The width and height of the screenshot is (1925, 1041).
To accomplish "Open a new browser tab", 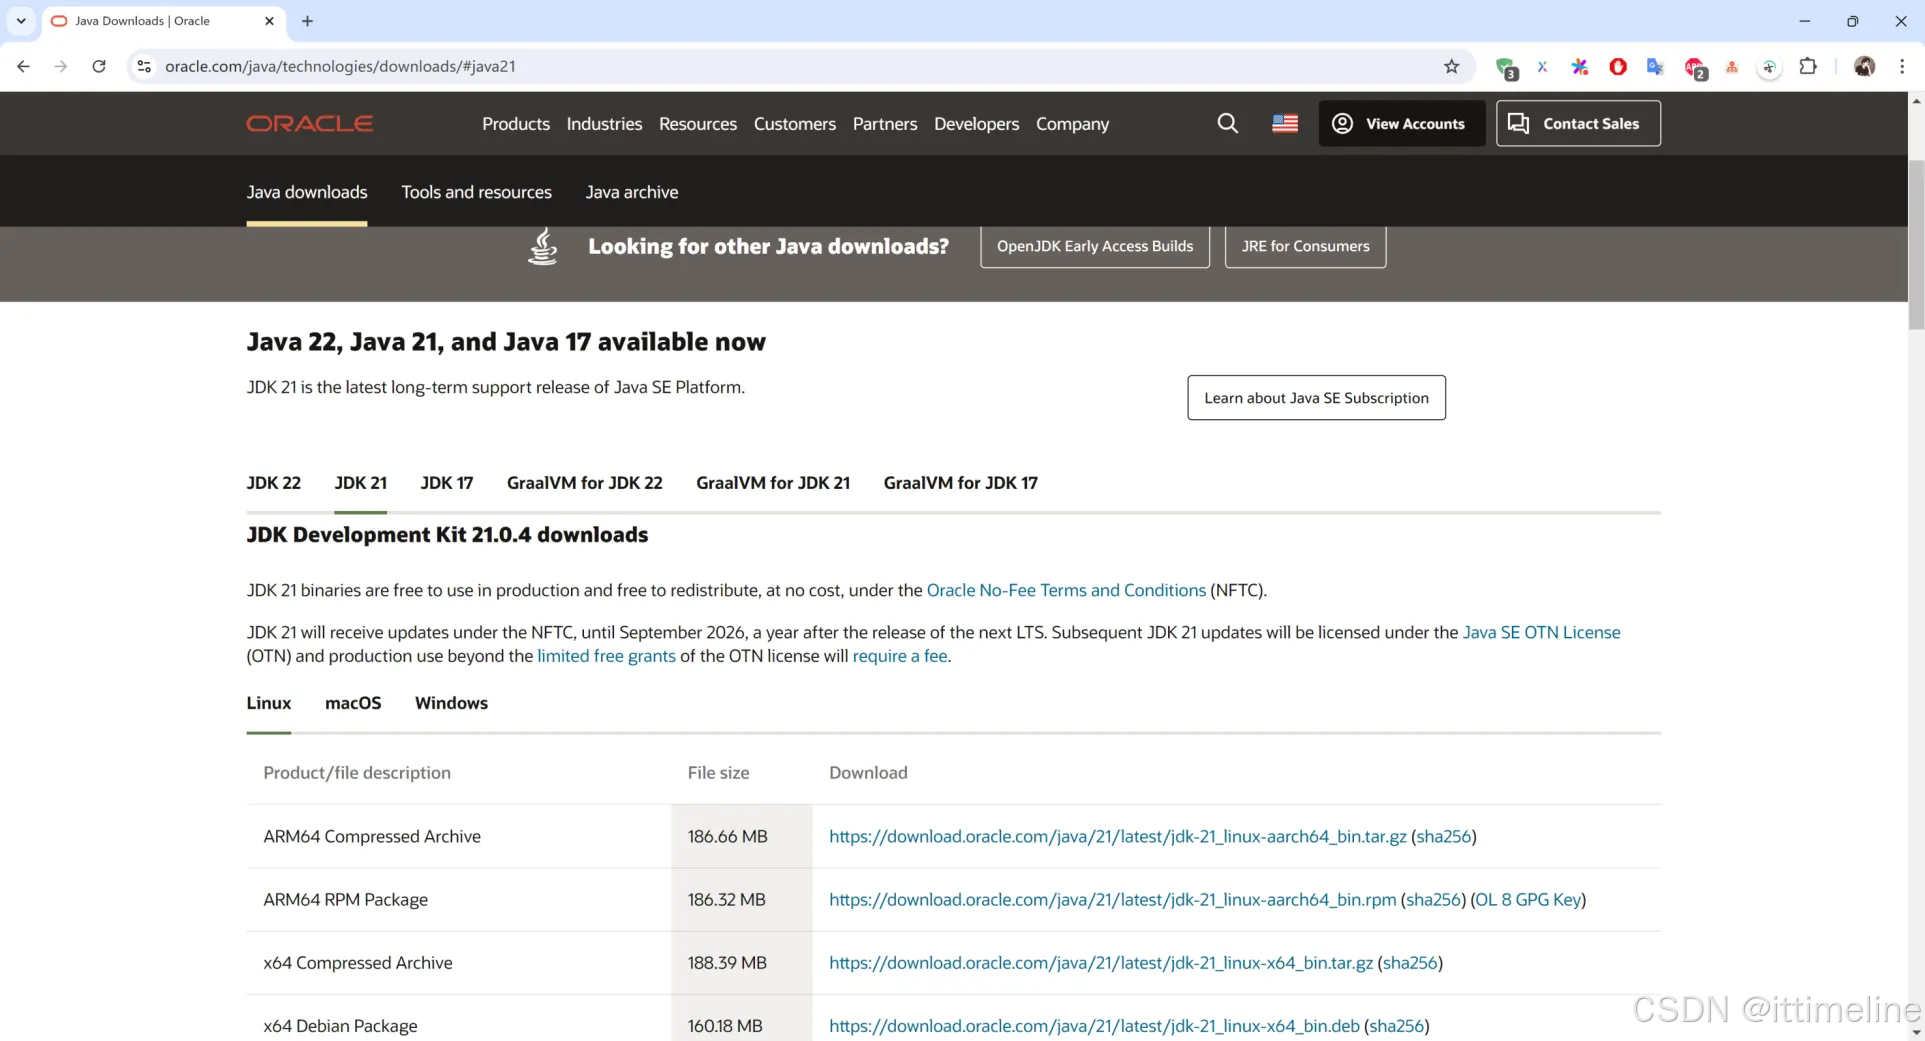I will pyautogui.click(x=307, y=21).
